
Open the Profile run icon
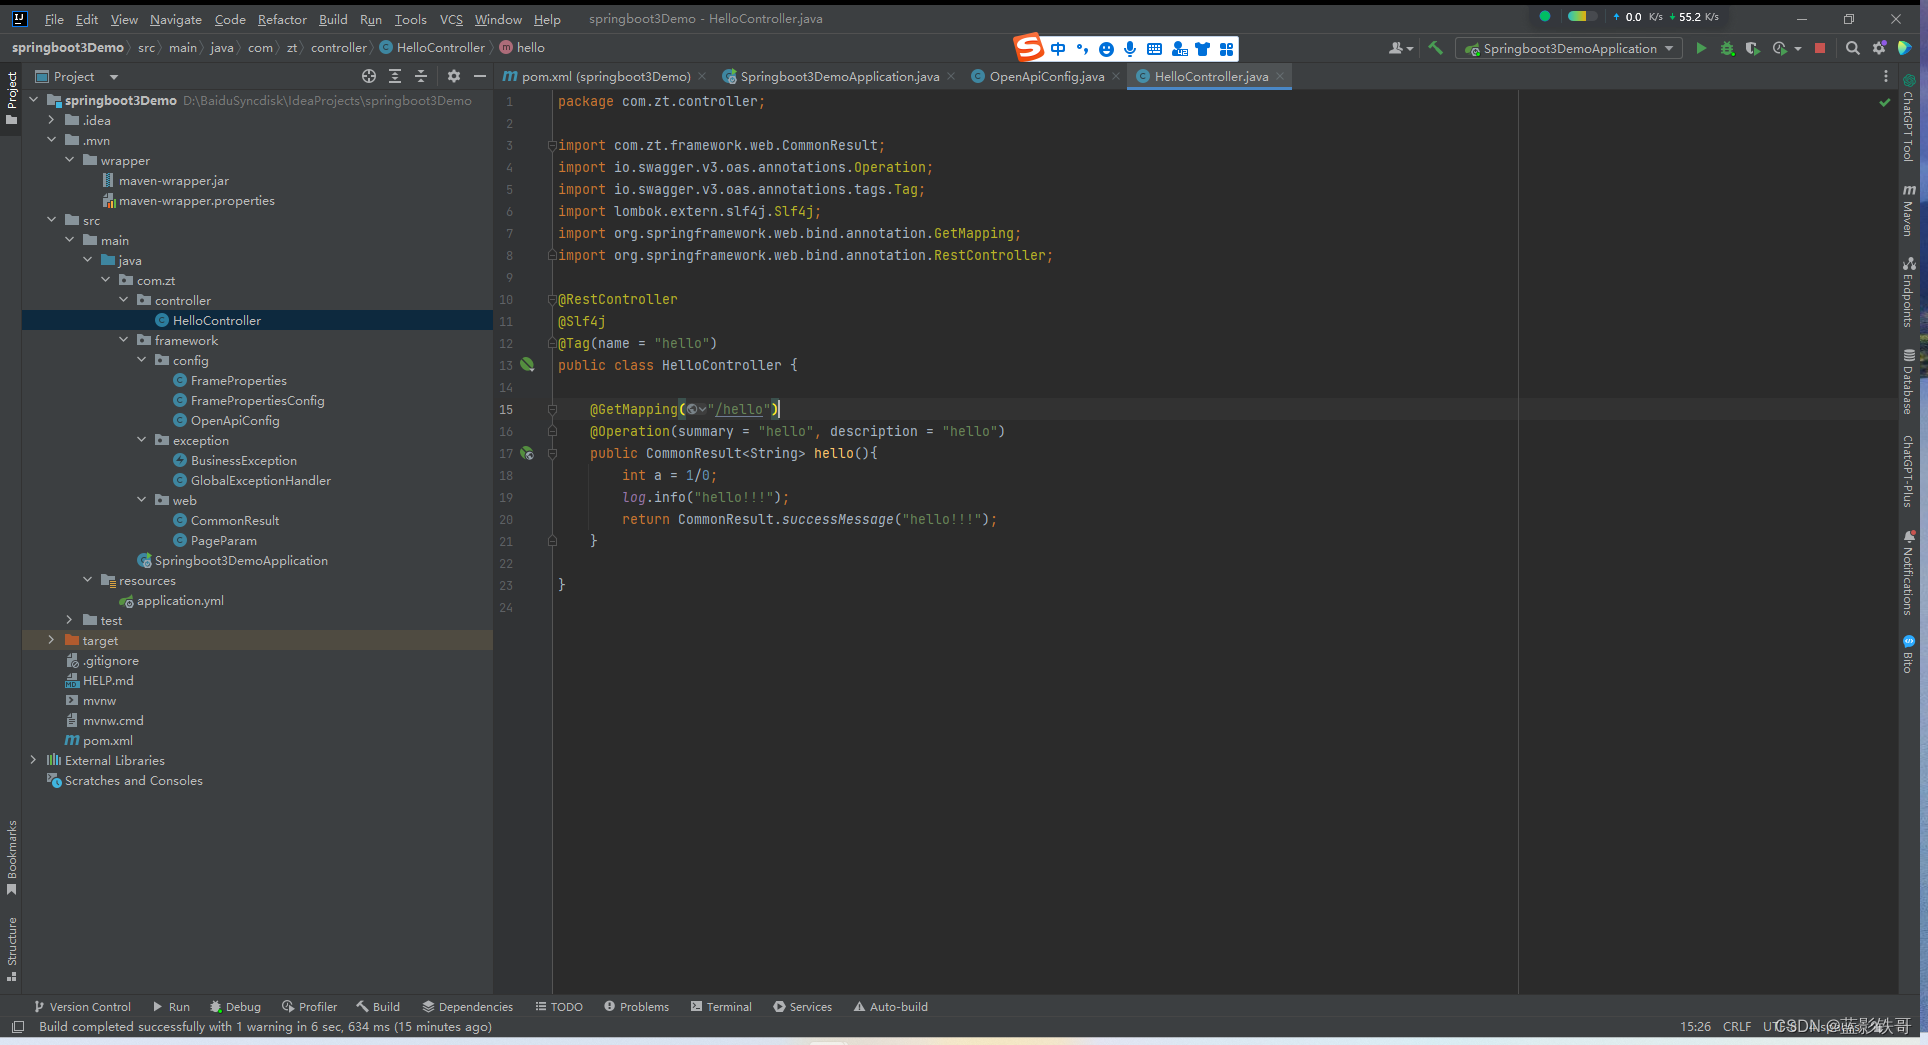coord(1780,48)
